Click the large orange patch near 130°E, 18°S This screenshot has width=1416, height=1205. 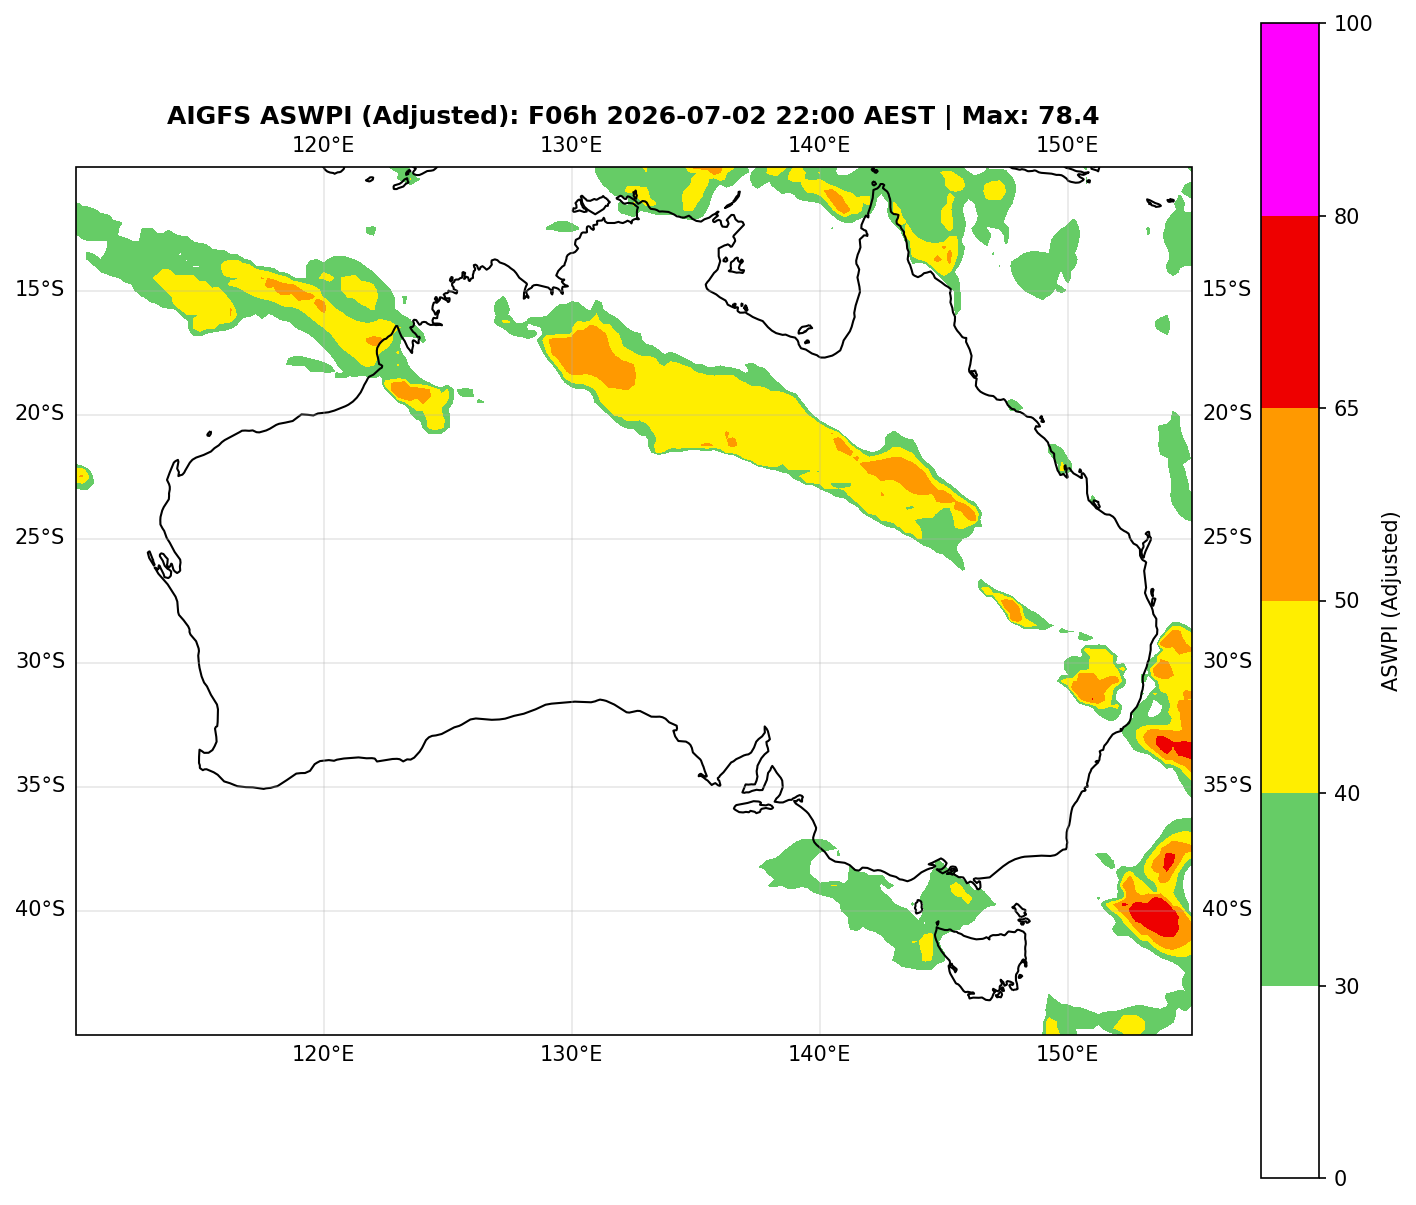pyautogui.click(x=593, y=358)
